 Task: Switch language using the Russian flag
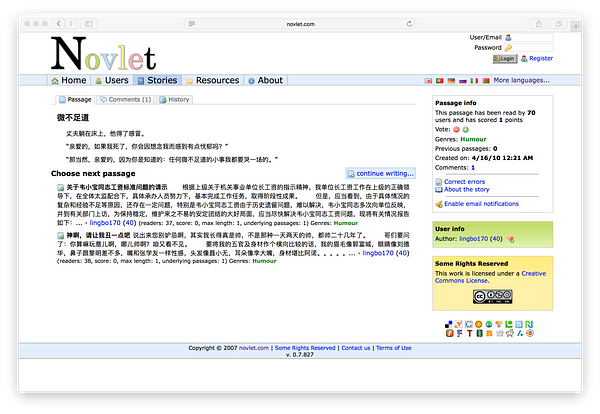(x=463, y=81)
